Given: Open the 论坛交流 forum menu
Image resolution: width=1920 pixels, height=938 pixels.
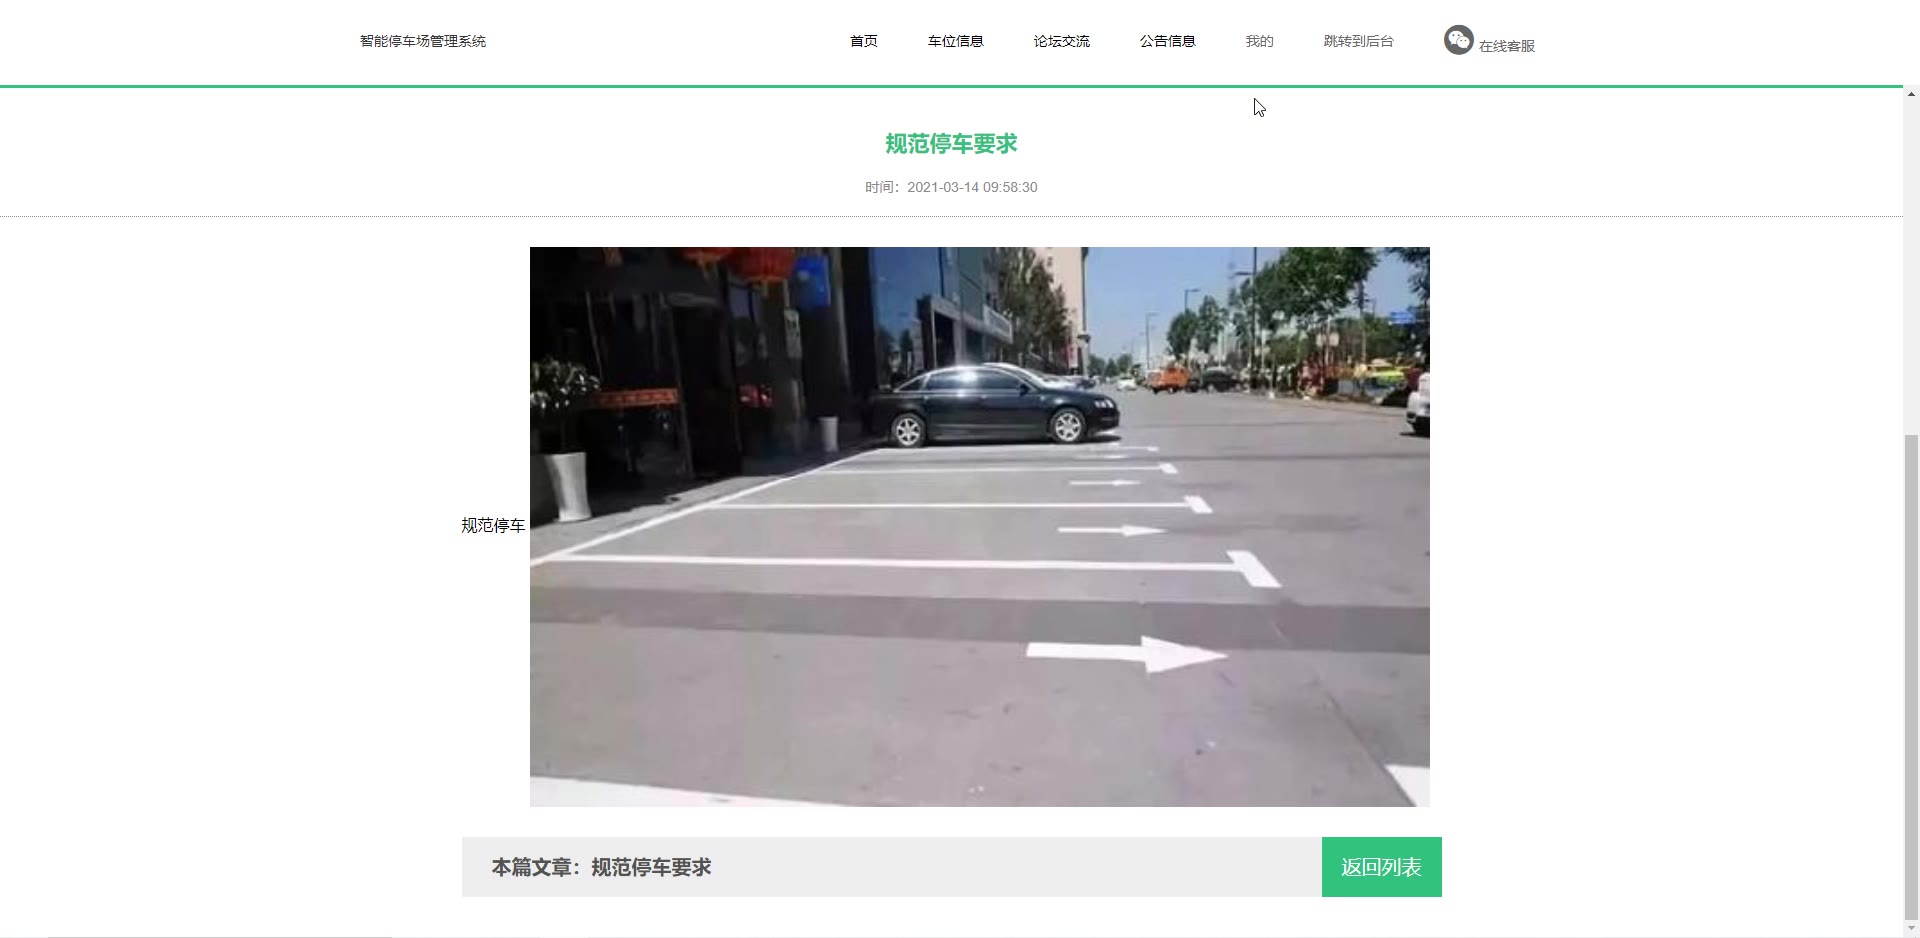Looking at the screenshot, I should coord(1062,41).
